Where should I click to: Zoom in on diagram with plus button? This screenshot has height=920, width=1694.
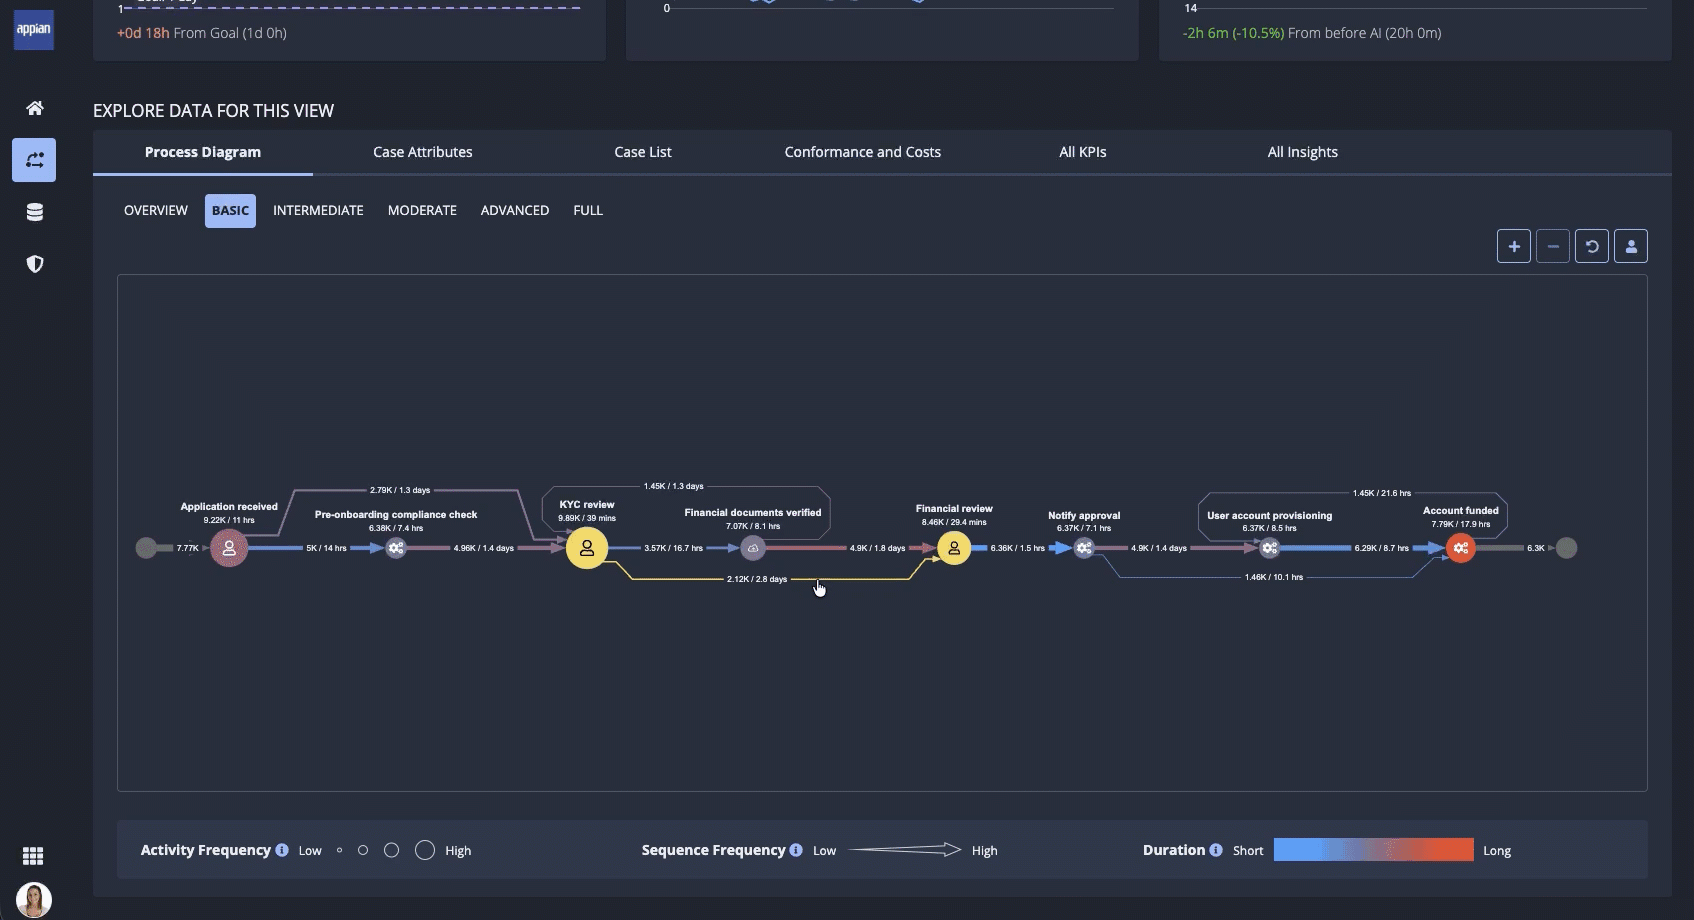[1514, 246]
